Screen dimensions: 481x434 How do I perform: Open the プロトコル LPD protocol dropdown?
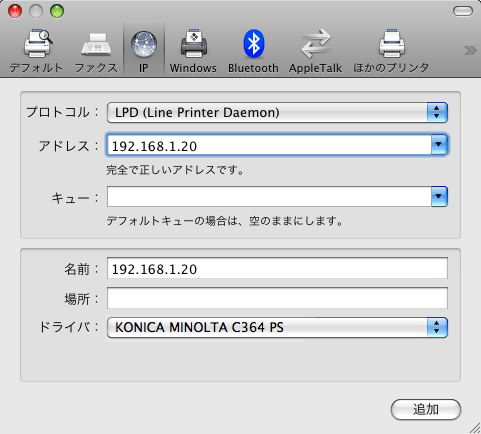pos(277,113)
